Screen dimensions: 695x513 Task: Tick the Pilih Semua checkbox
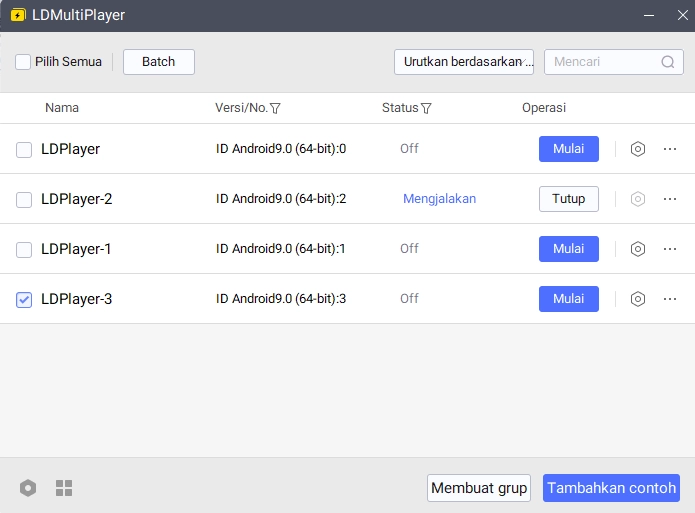pyautogui.click(x=23, y=62)
